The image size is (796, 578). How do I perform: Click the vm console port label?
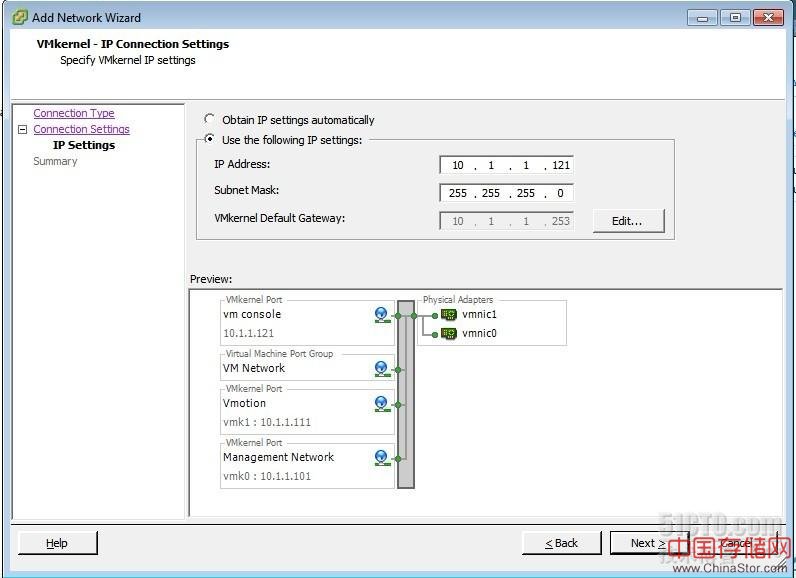252,314
